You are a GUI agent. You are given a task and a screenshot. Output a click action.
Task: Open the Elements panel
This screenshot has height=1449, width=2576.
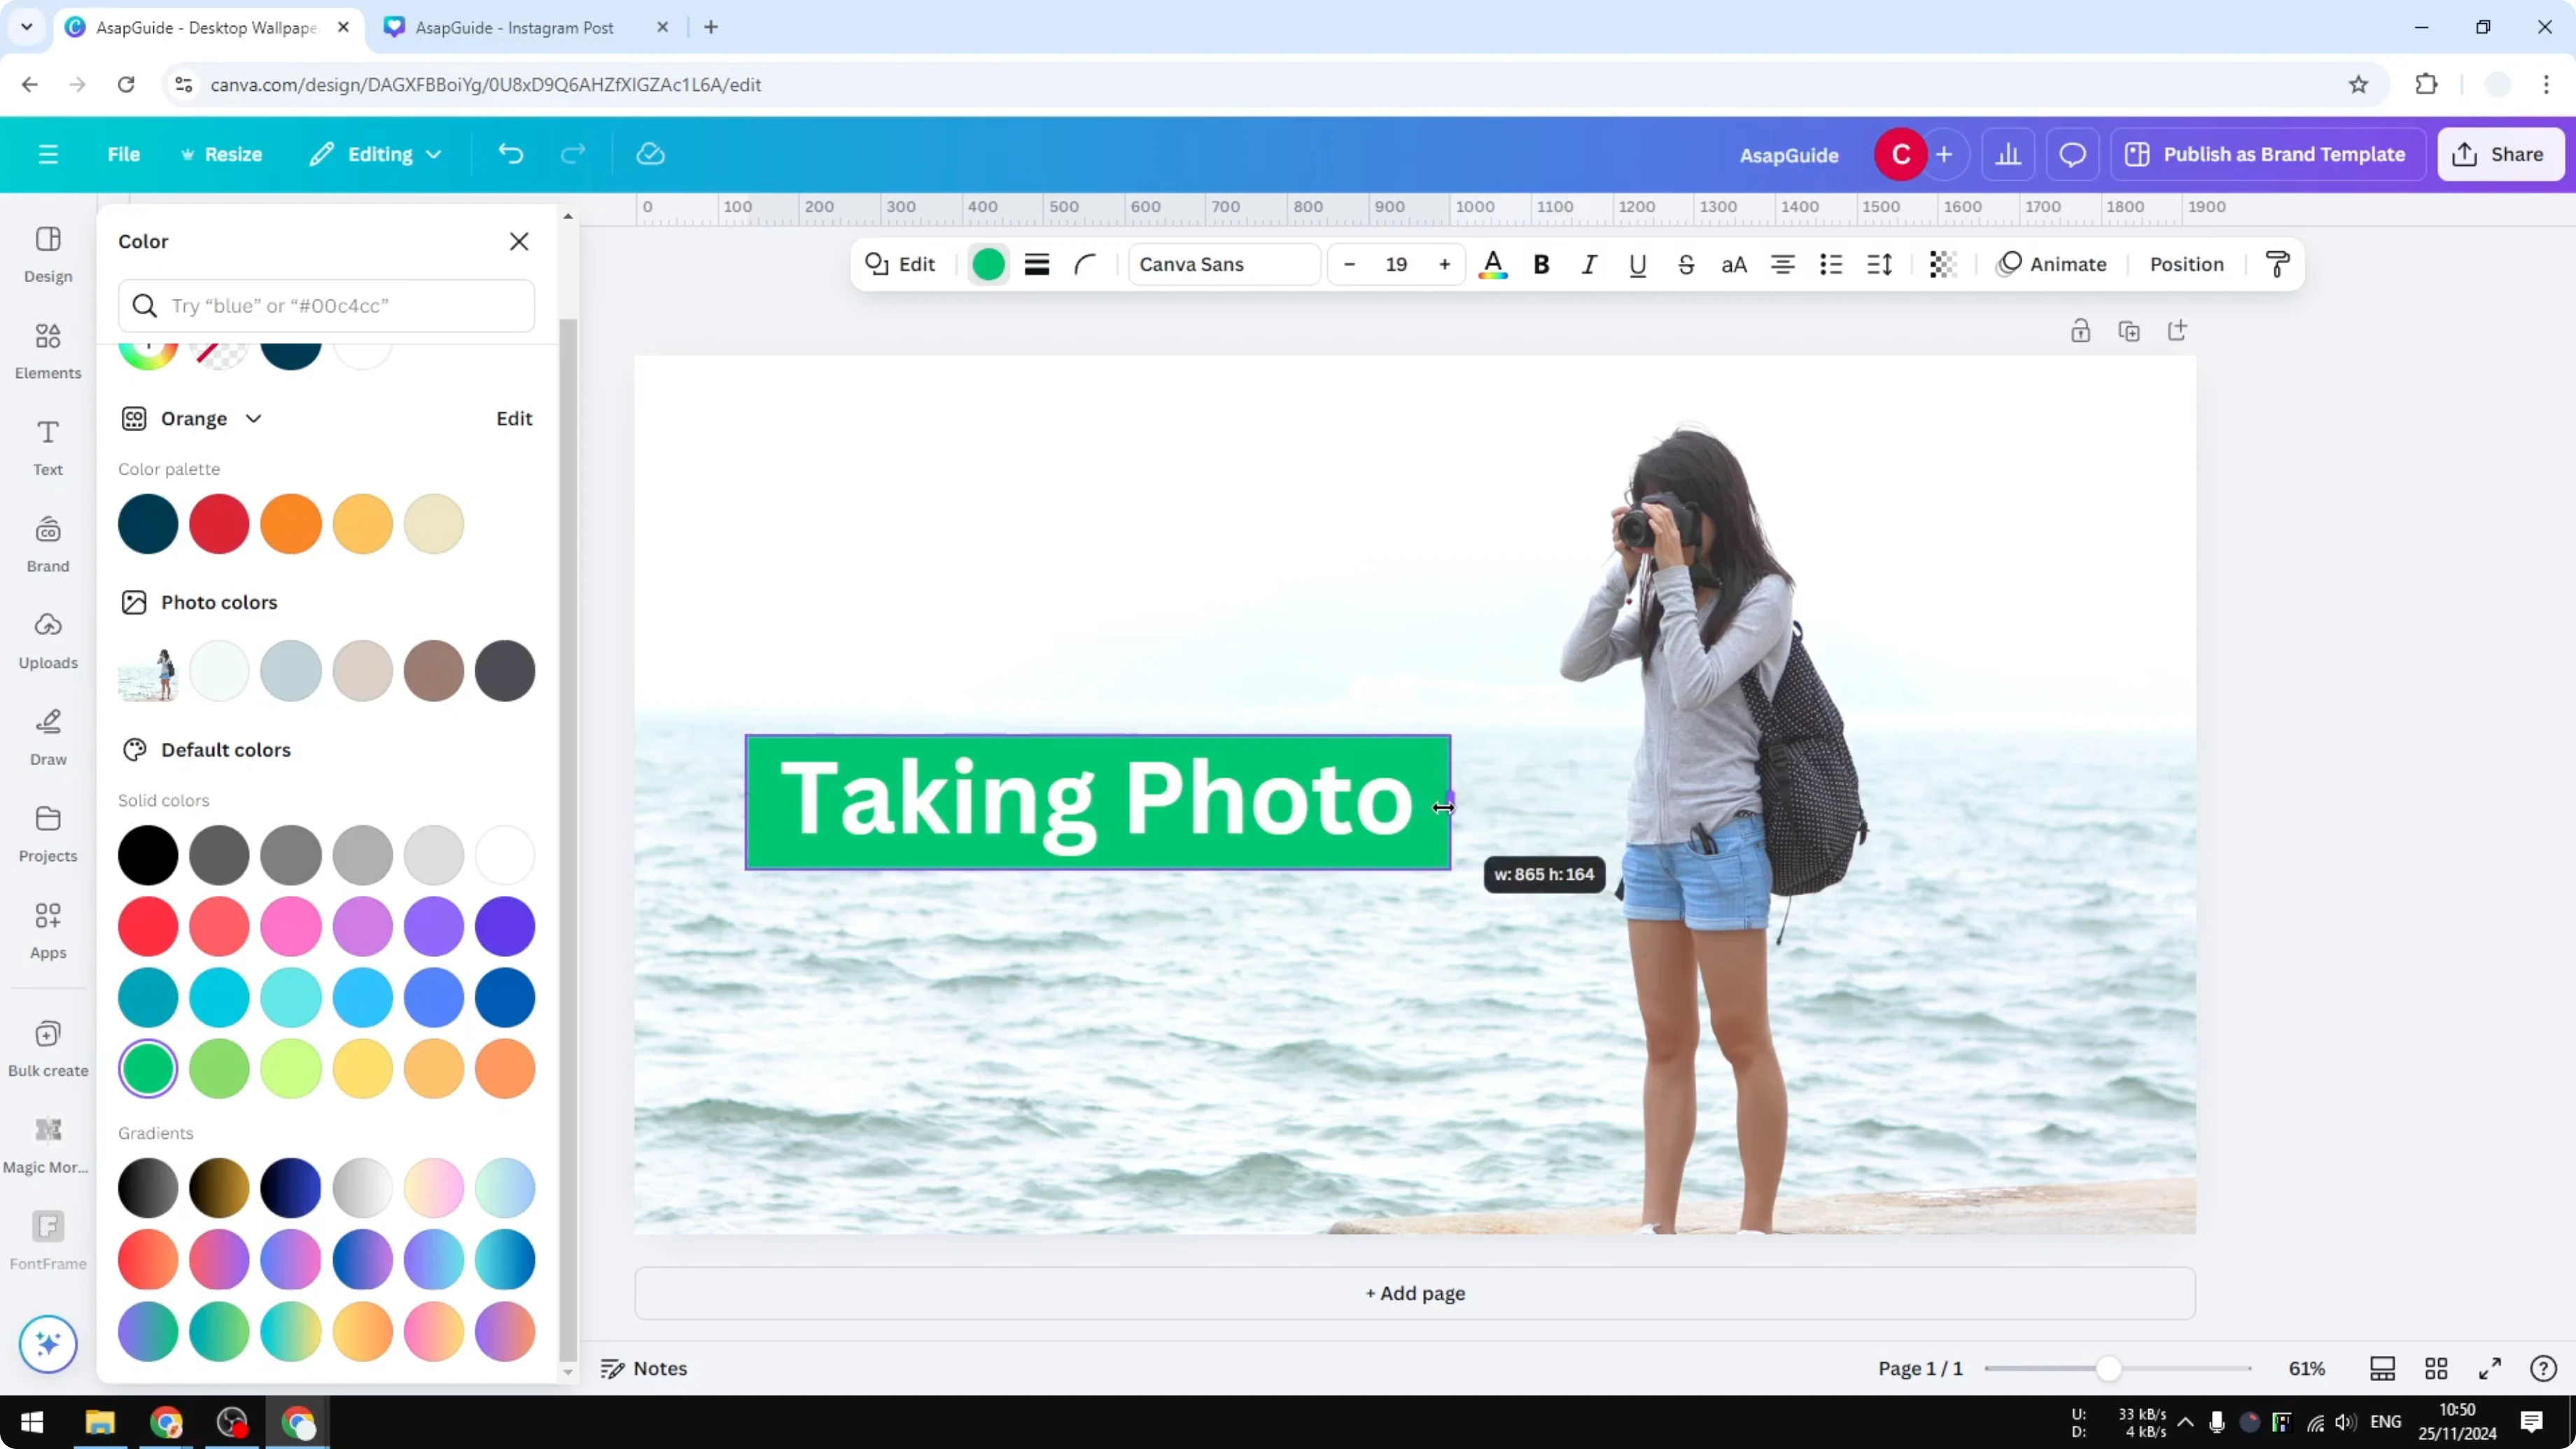pyautogui.click(x=47, y=350)
